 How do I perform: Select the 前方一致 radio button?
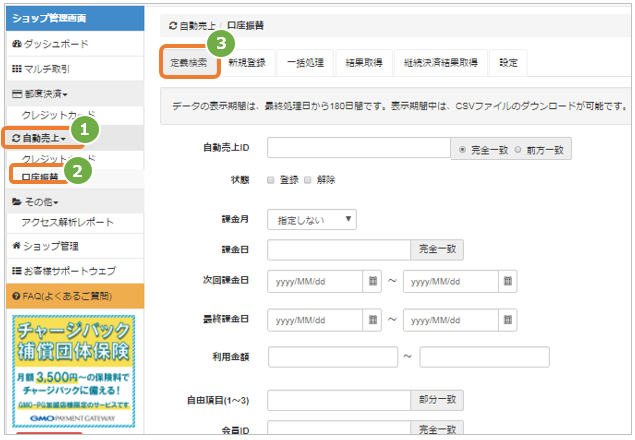(x=518, y=150)
